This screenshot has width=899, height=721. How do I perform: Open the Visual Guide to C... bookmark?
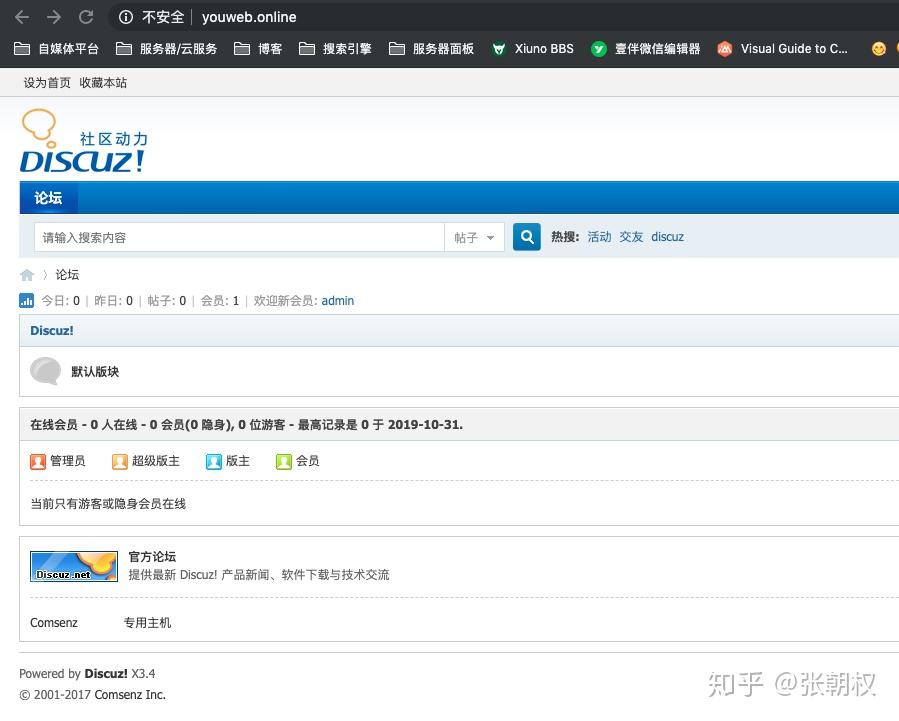tap(782, 49)
